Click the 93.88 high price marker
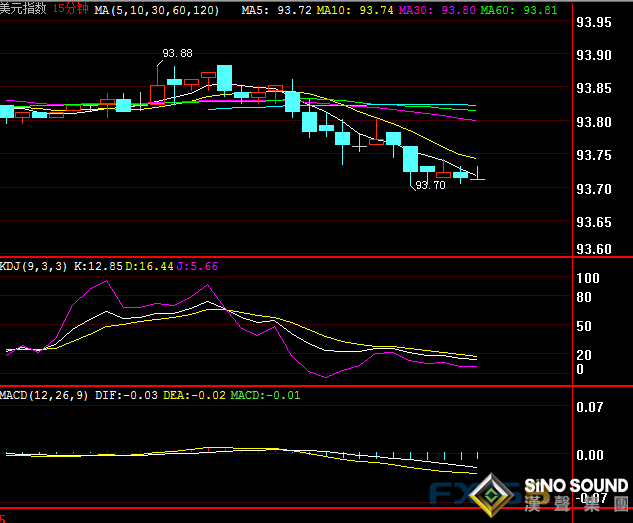 (177, 53)
